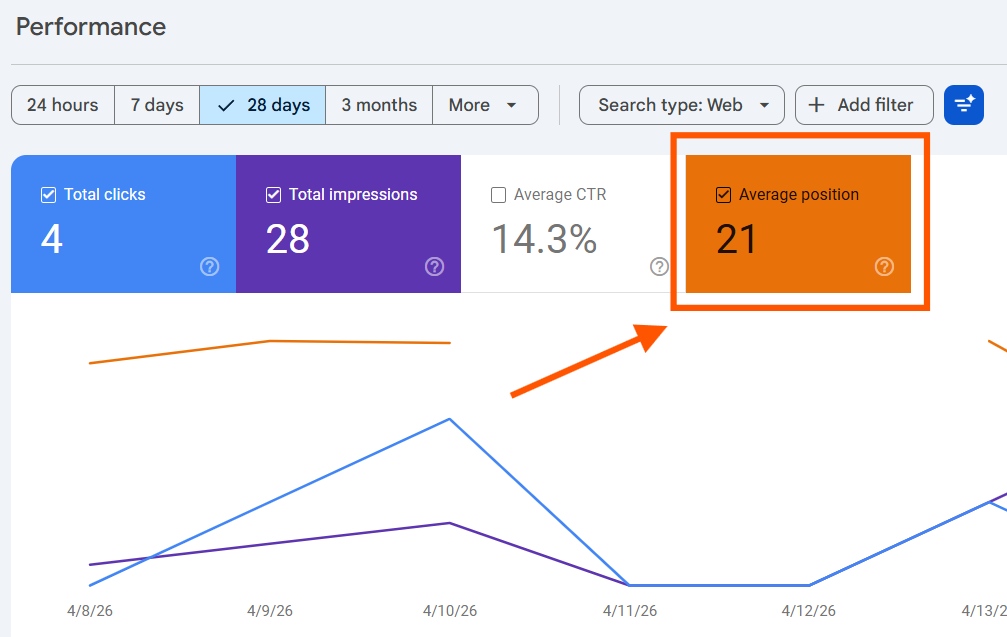
Task: Click the Add filter button
Action: click(x=863, y=105)
